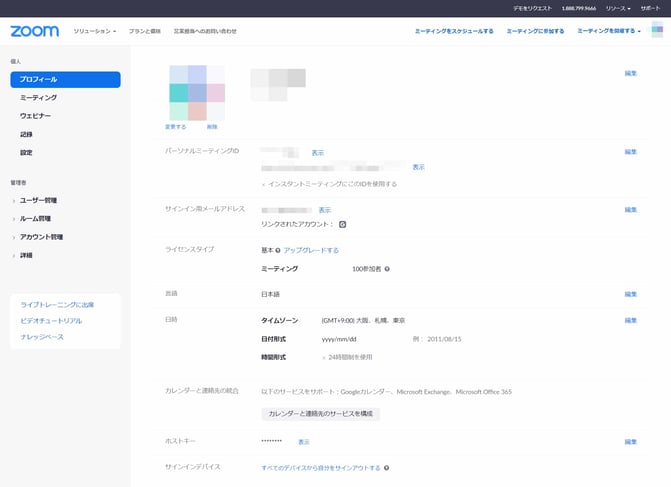Expand ルーム管理 in the sidebar
This screenshot has width=671, height=487.
[x=35, y=218]
